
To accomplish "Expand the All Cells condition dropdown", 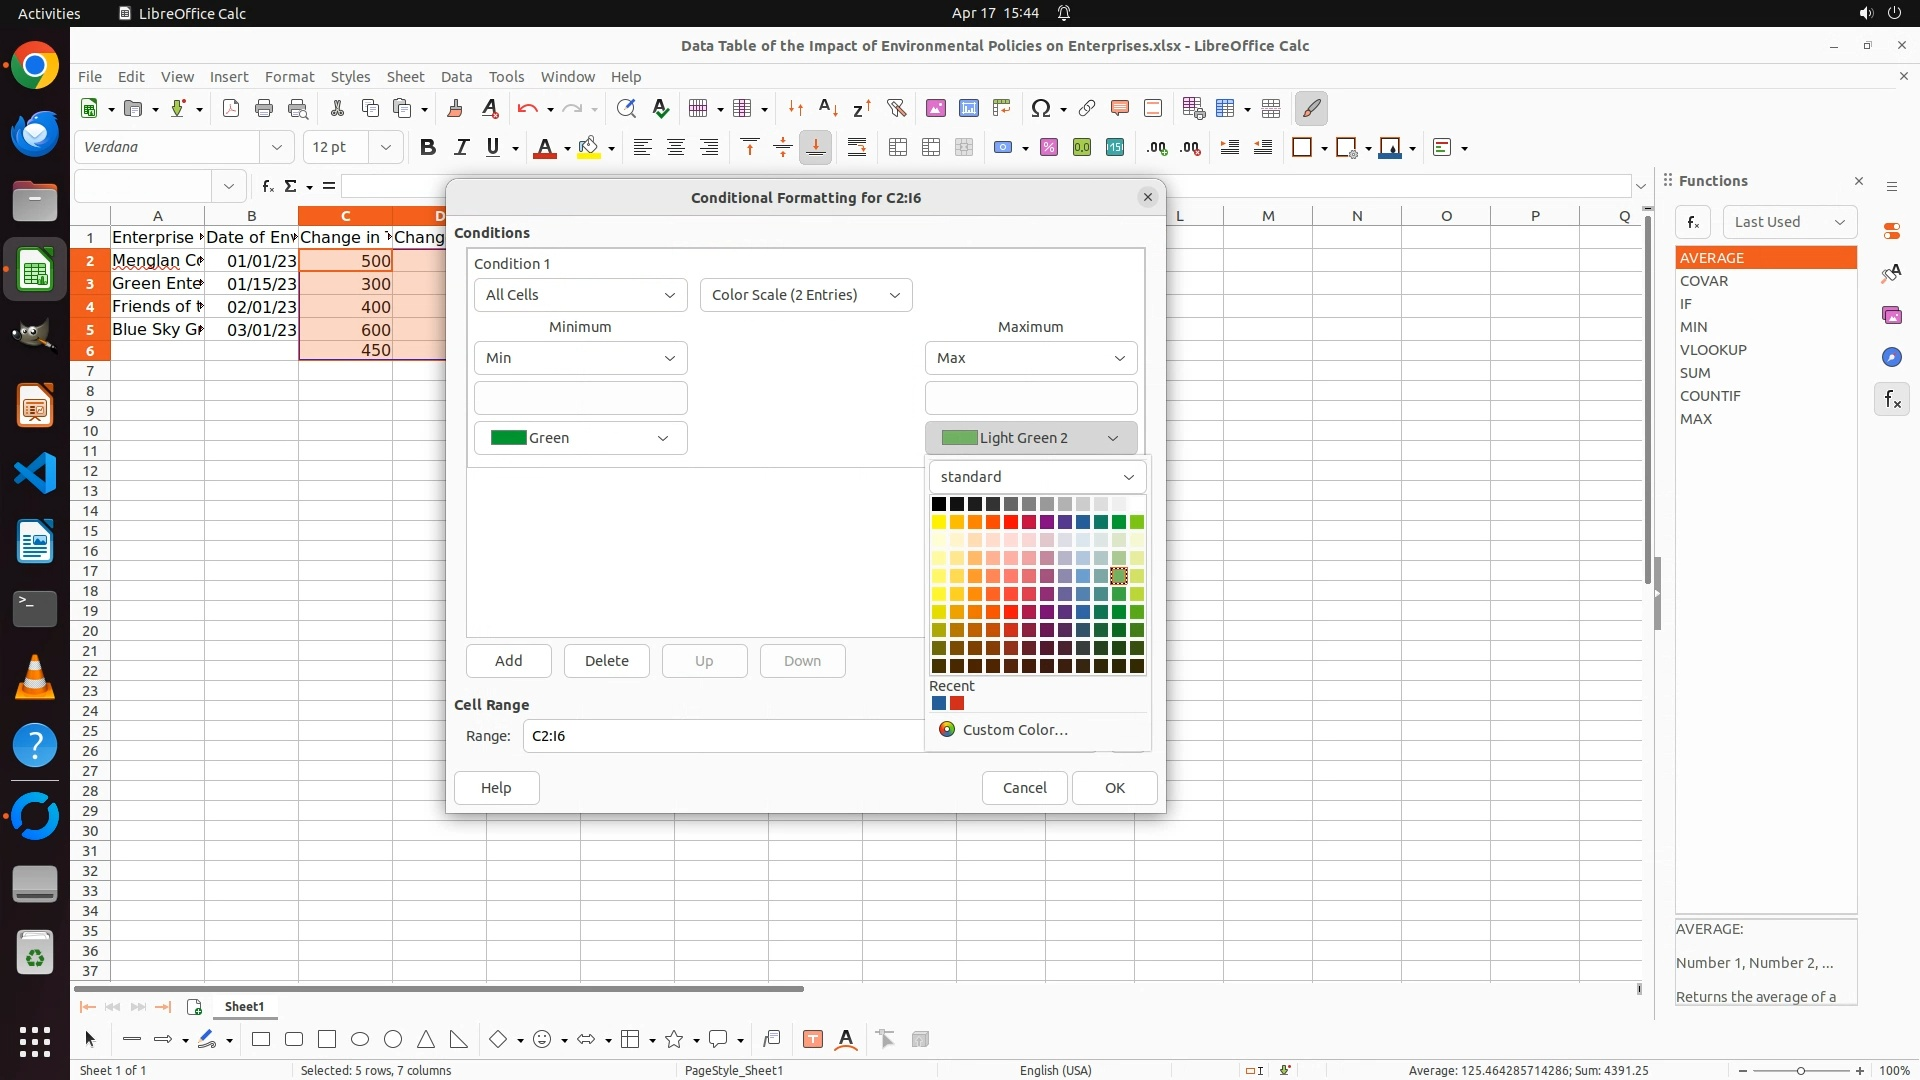I will [580, 295].
